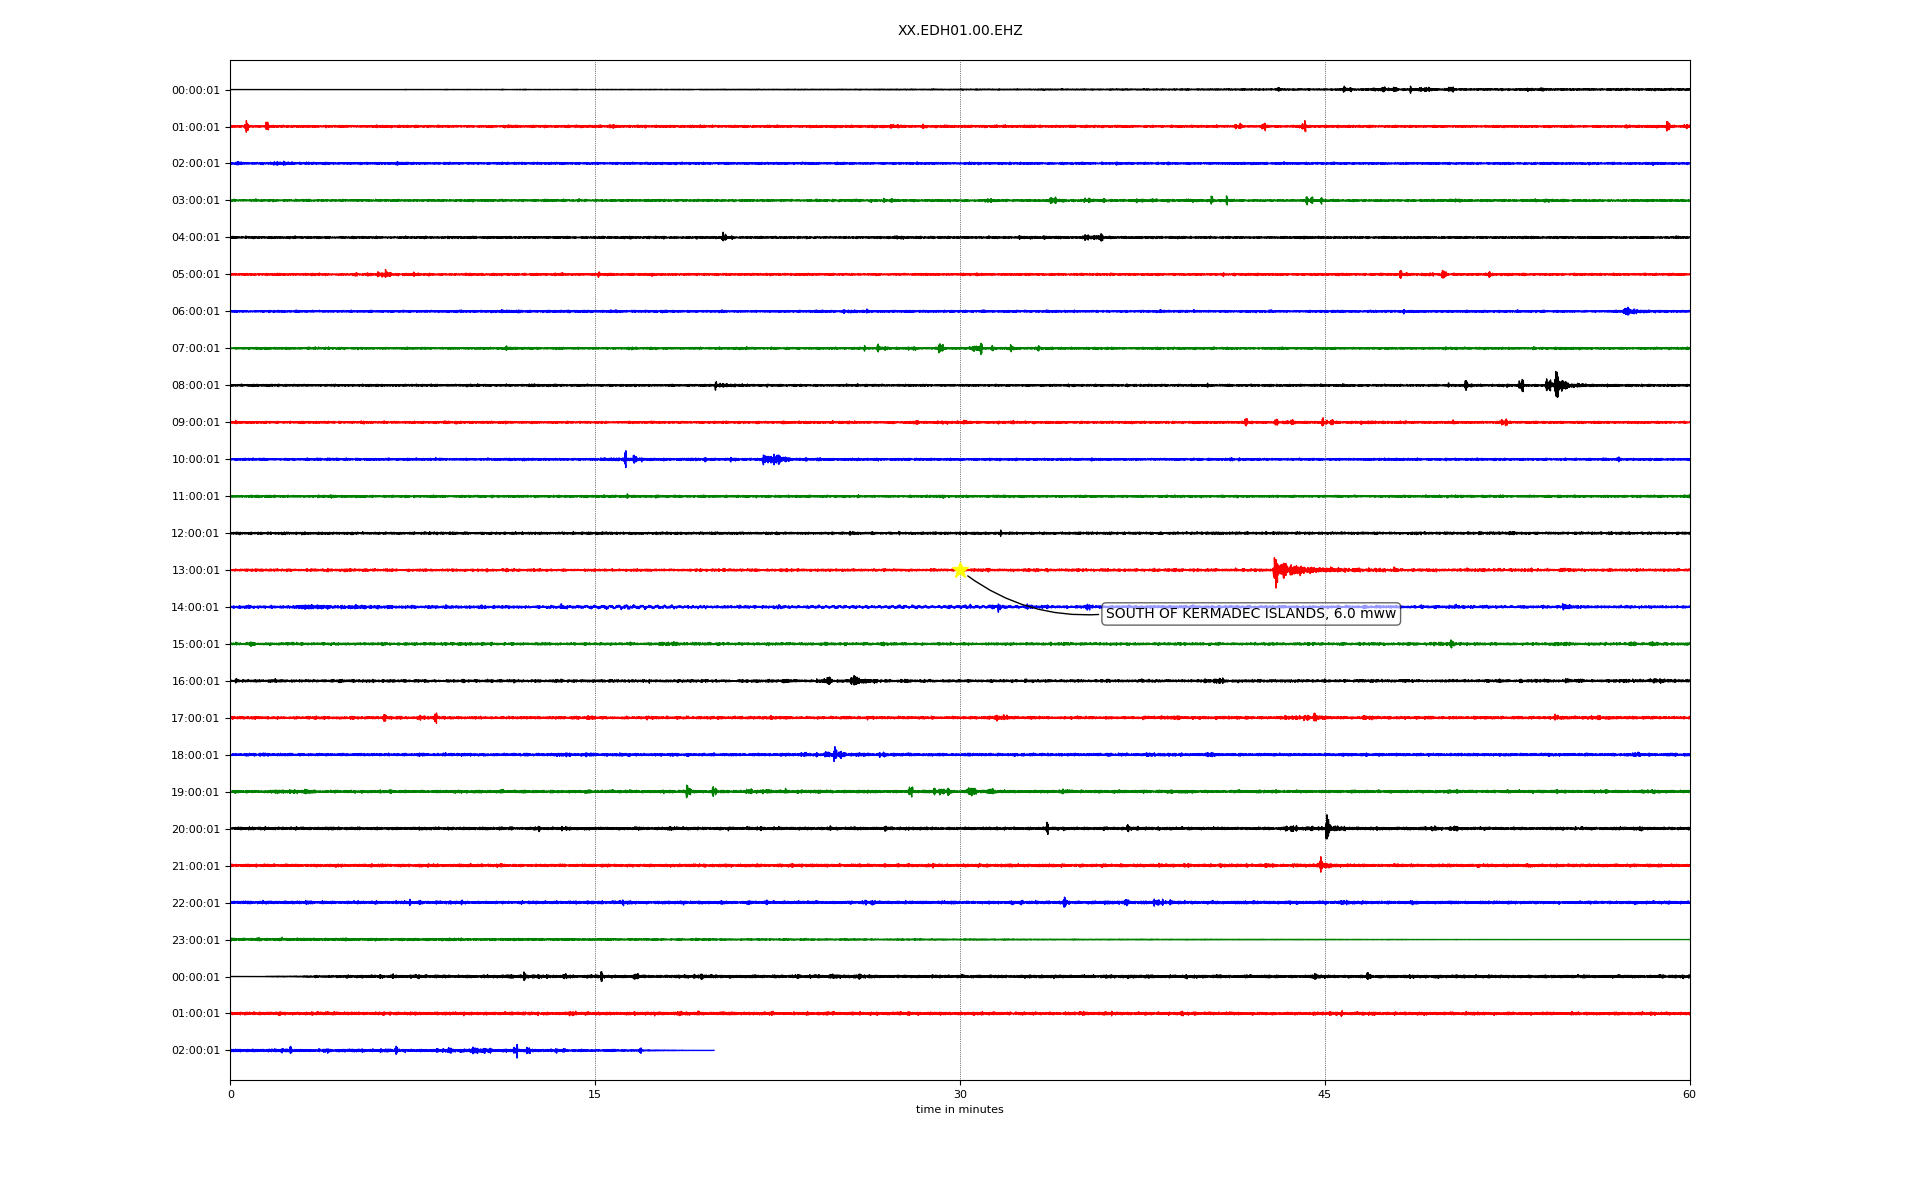Image resolution: width=1920 pixels, height=1200 pixels.
Task: Click the black burst late in the 08:00:01 trace
Action: point(1556,385)
